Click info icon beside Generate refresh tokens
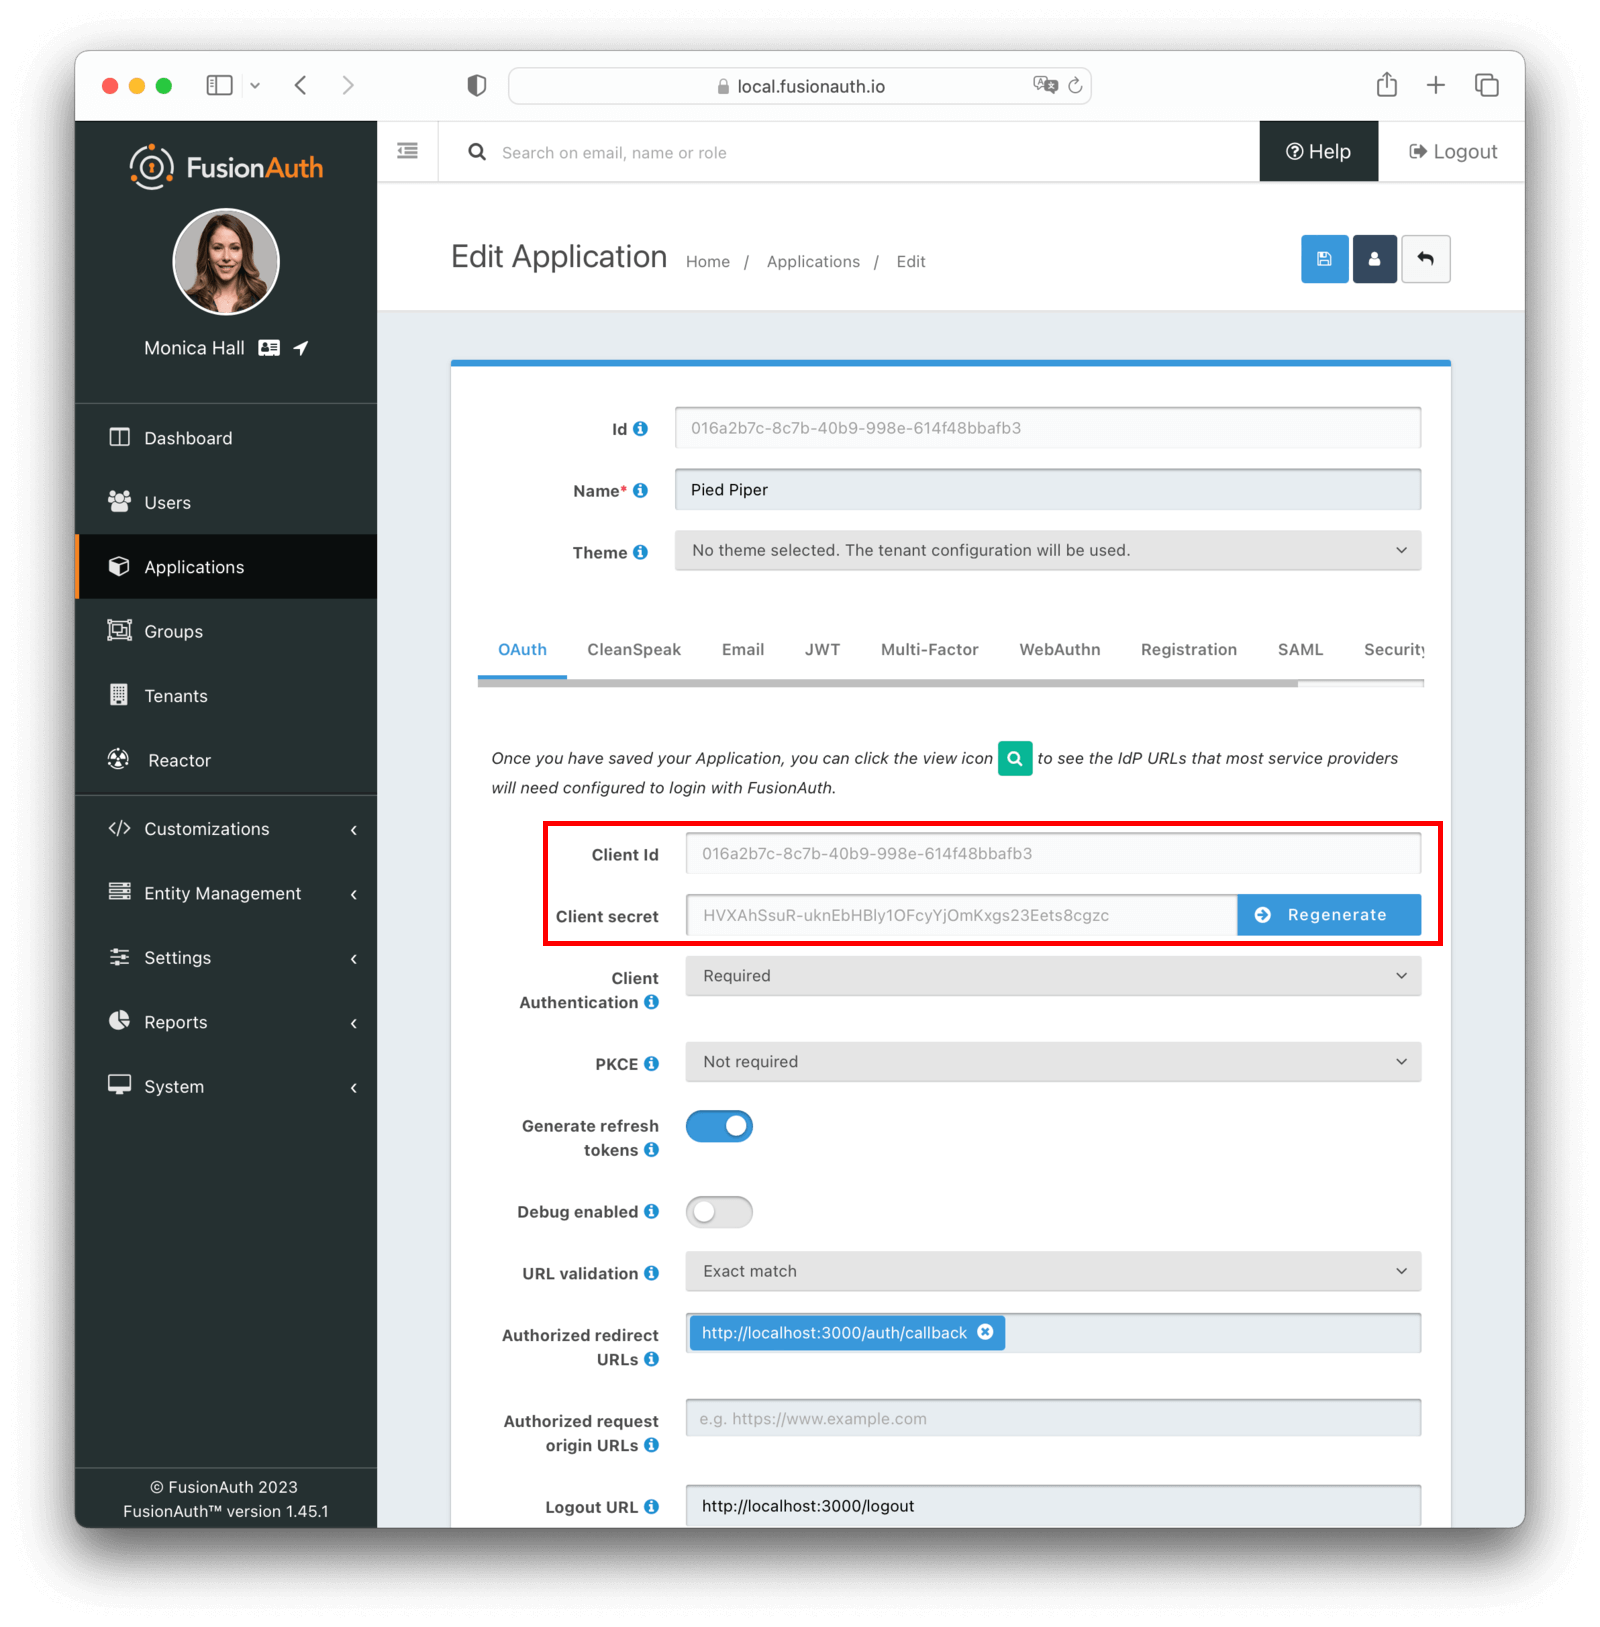 coord(651,1150)
